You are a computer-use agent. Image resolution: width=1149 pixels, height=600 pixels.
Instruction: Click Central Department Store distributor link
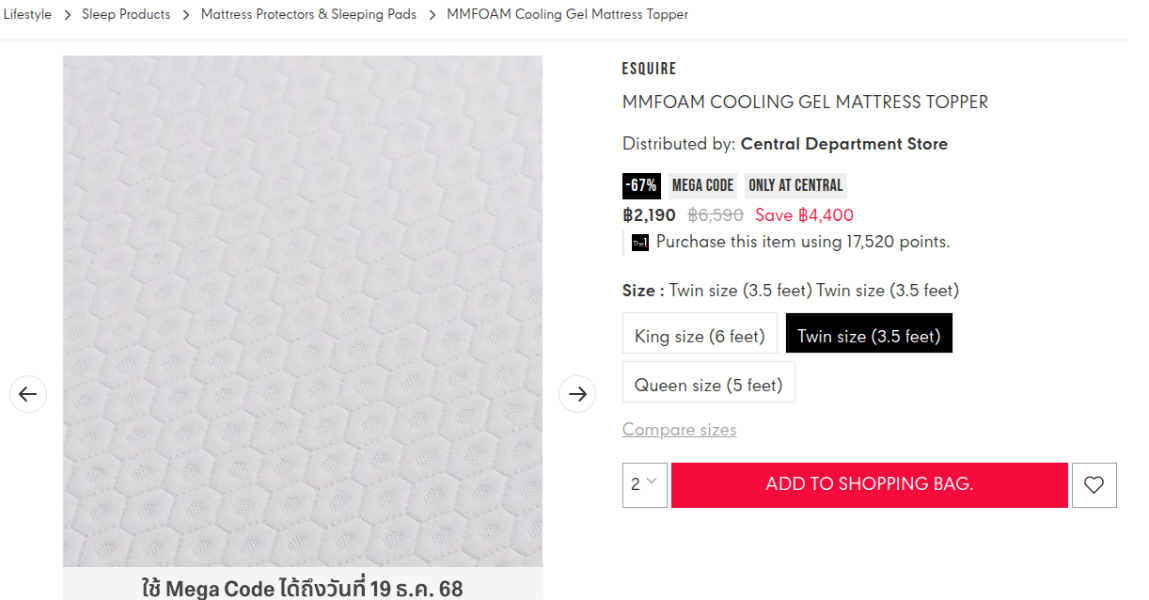(844, 144)
